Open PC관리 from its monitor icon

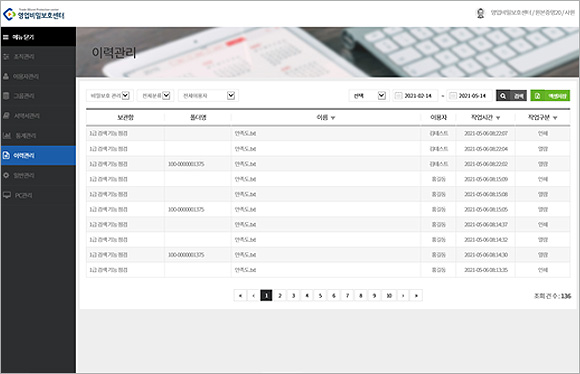[x=7, y=195]
